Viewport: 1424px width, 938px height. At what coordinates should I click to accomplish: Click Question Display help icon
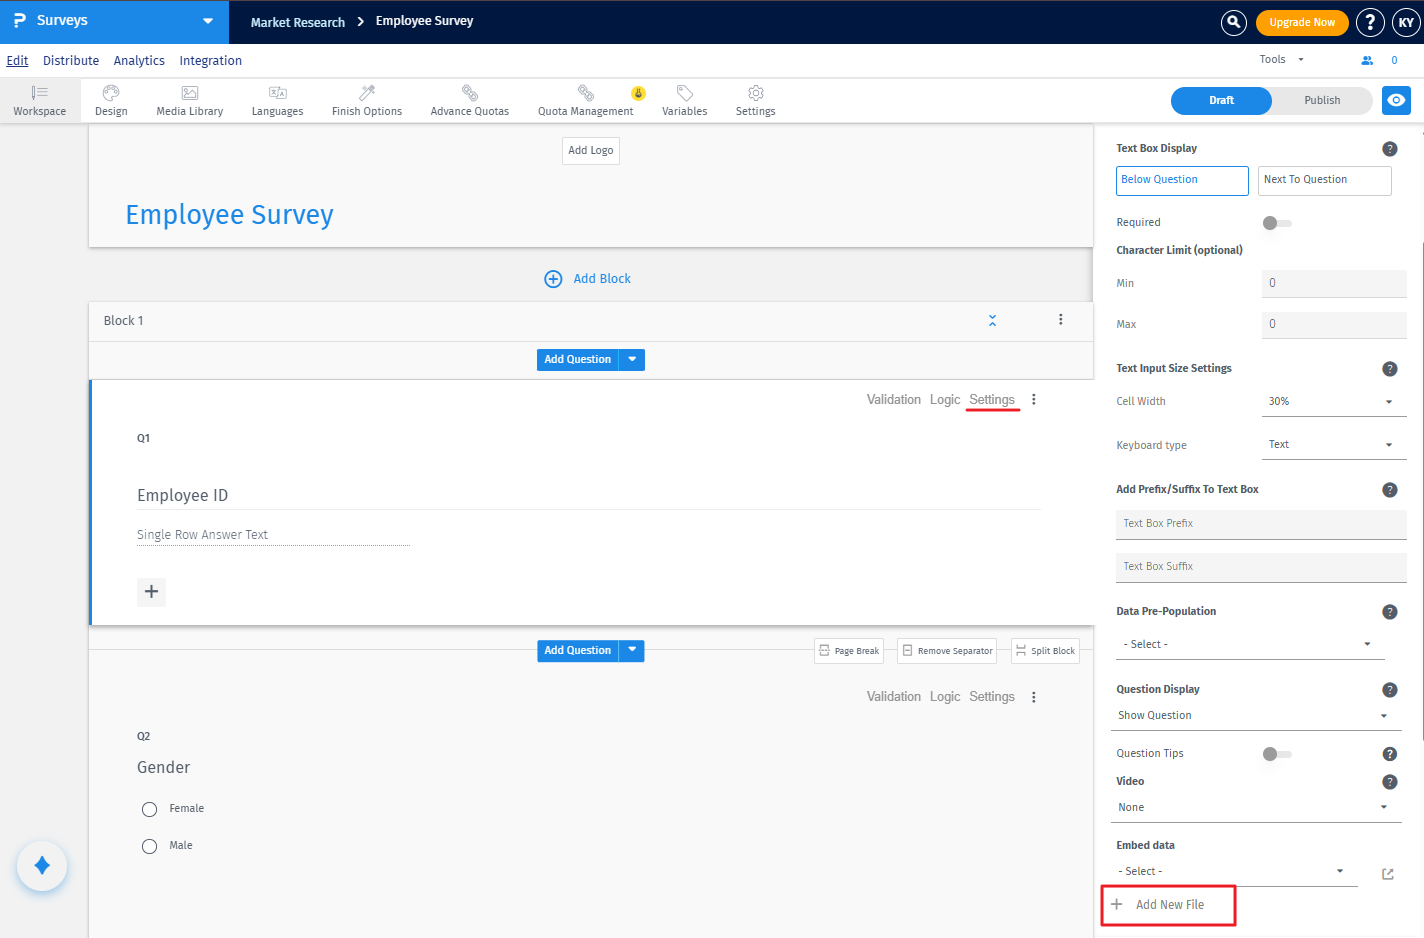pyautogui.click(x=1389, y=690)
